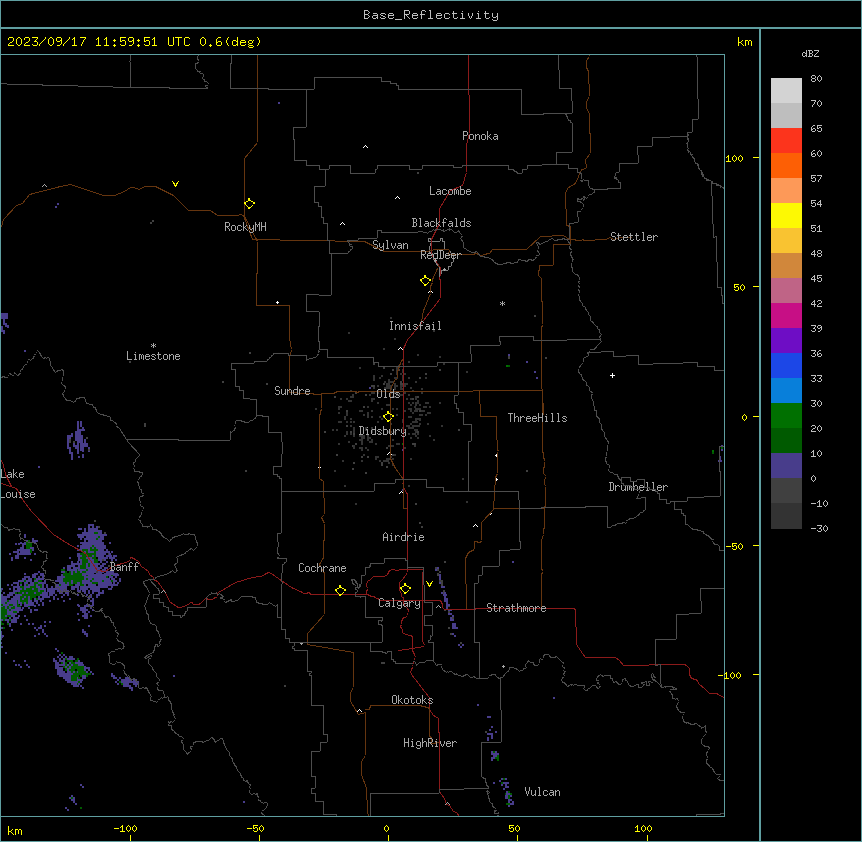This screenshot has width=862, height=842.
Task: Click the Limestone label
Action: point(153,356)
